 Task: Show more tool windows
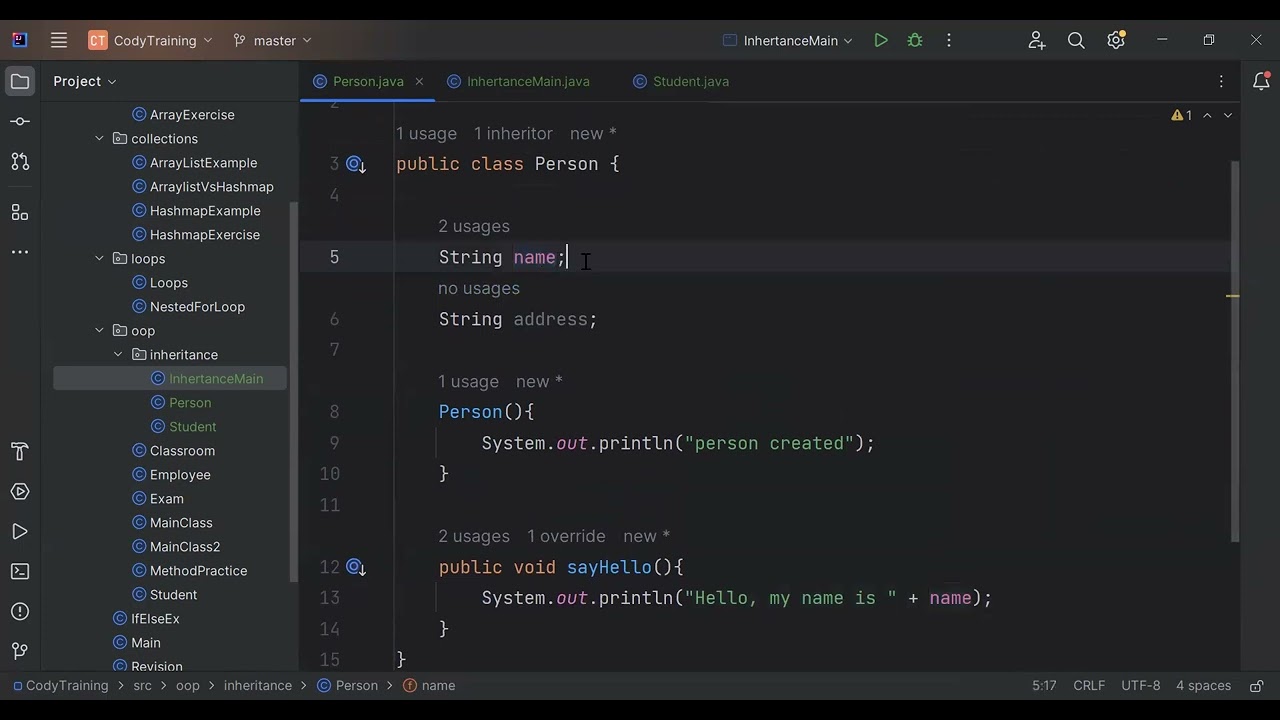click(x=20, y=252)
